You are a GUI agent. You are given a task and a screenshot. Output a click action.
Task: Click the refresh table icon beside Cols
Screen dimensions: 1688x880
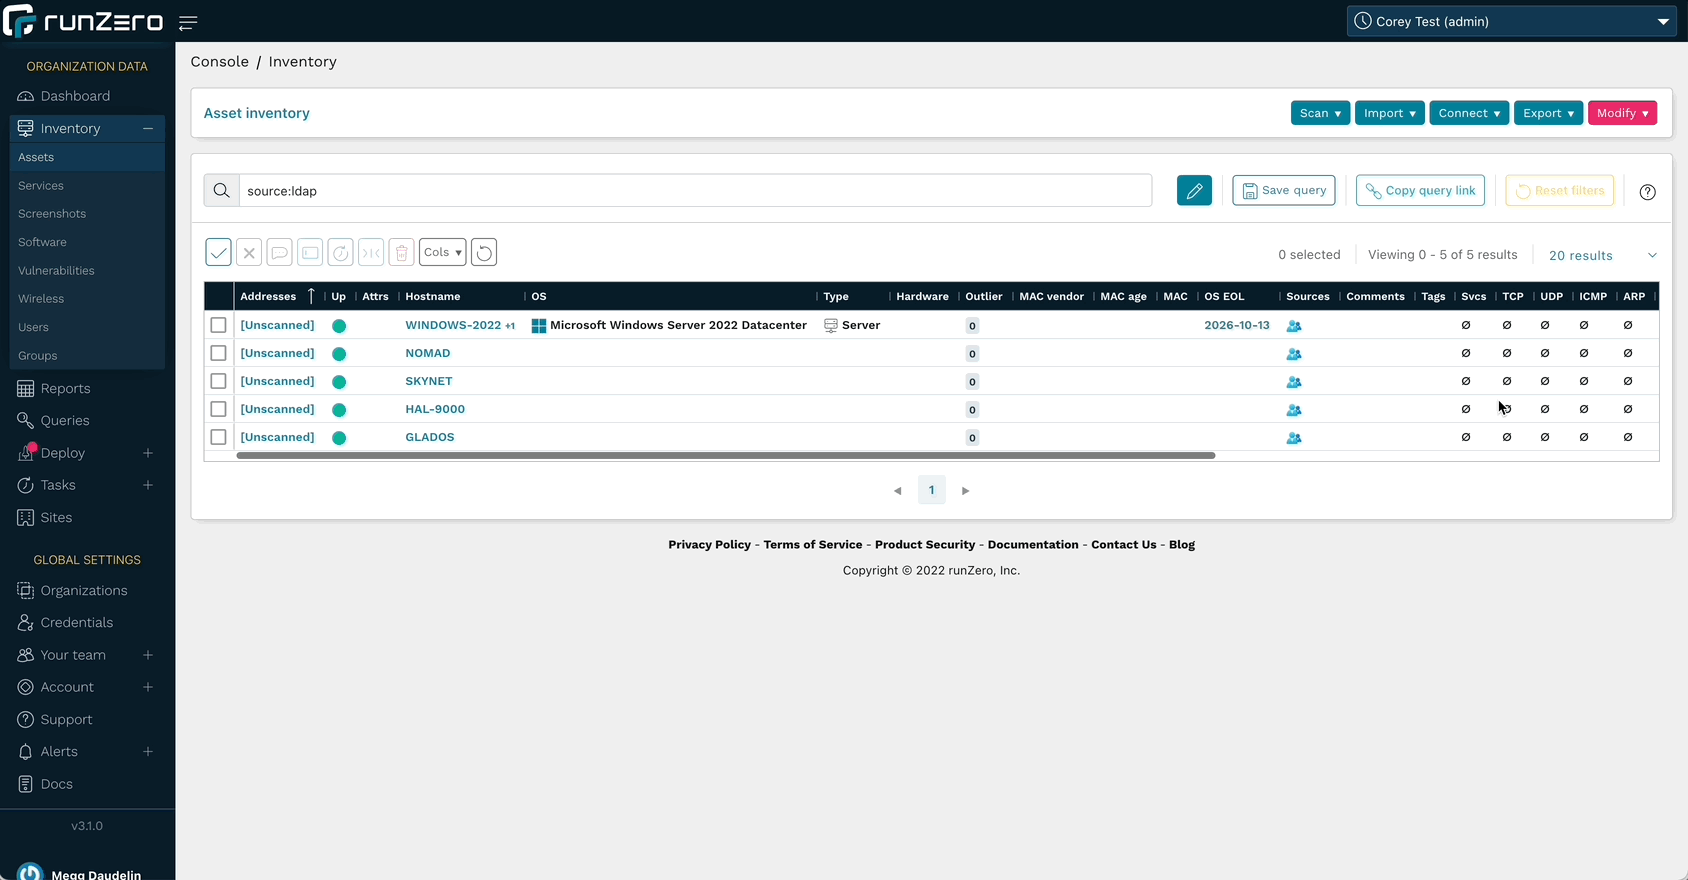point(484,253)
